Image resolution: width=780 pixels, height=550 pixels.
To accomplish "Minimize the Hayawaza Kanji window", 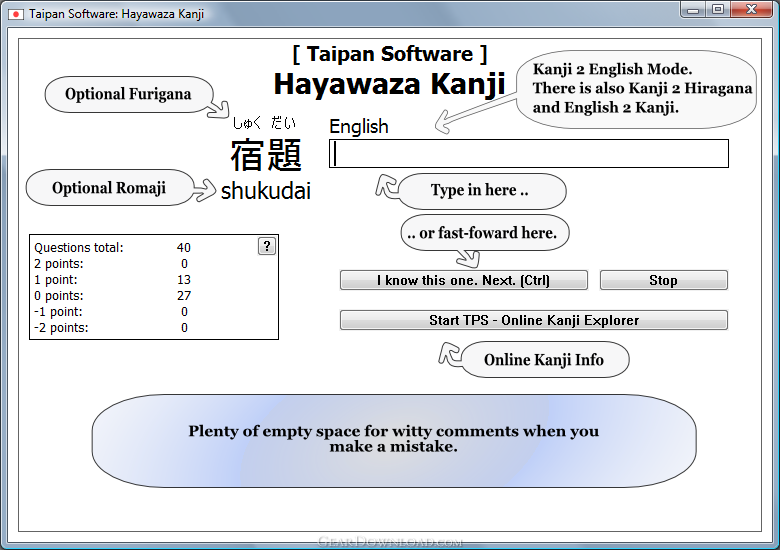I will point(693,9).
